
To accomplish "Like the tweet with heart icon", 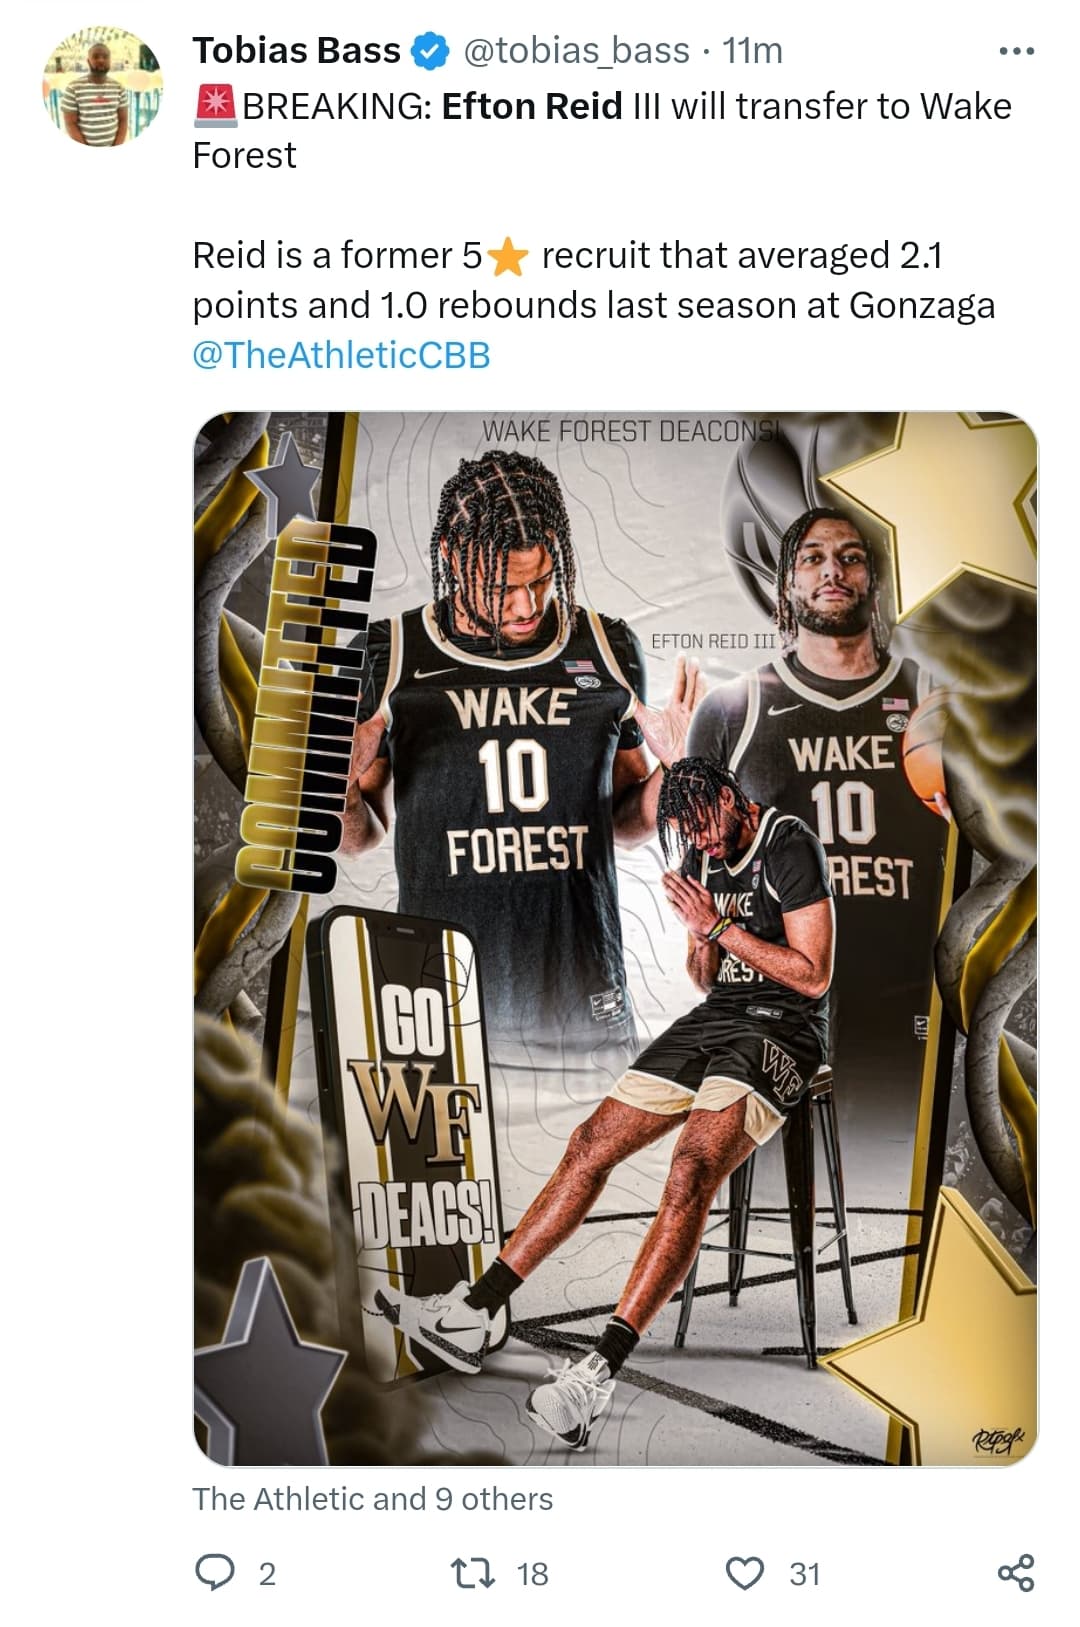I will point(744,1573).
